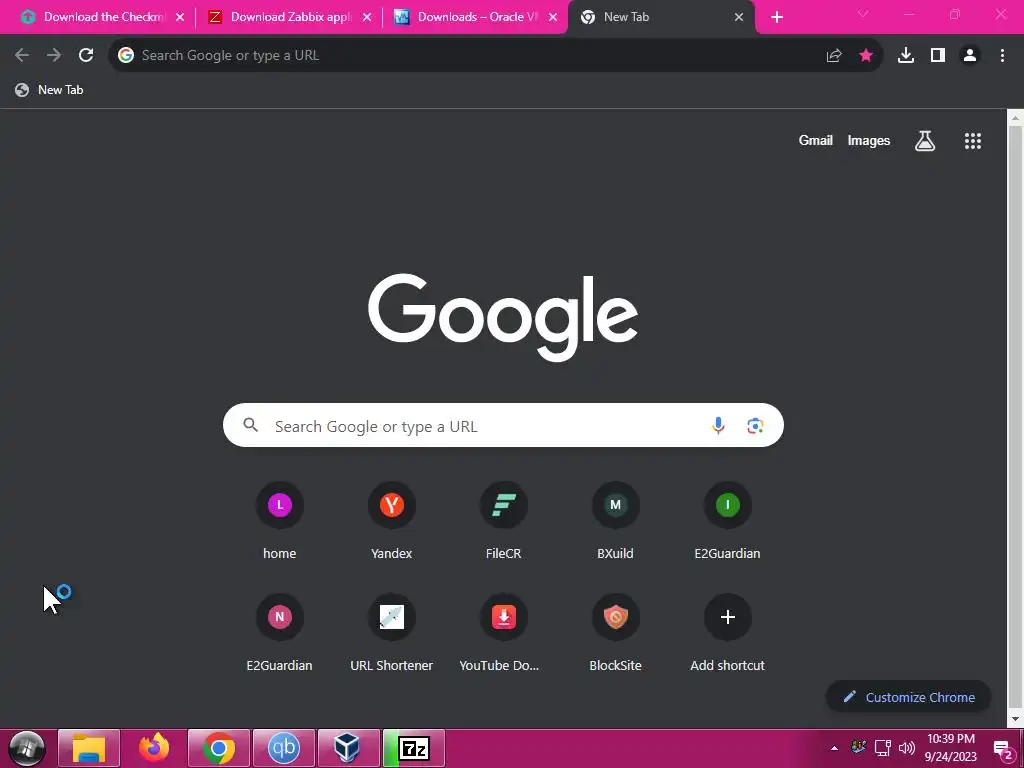Viewport: 1024px width, 768px height.
Task: Click the page vertical scrollbar down arrow
Action: tap(1015, 719)
